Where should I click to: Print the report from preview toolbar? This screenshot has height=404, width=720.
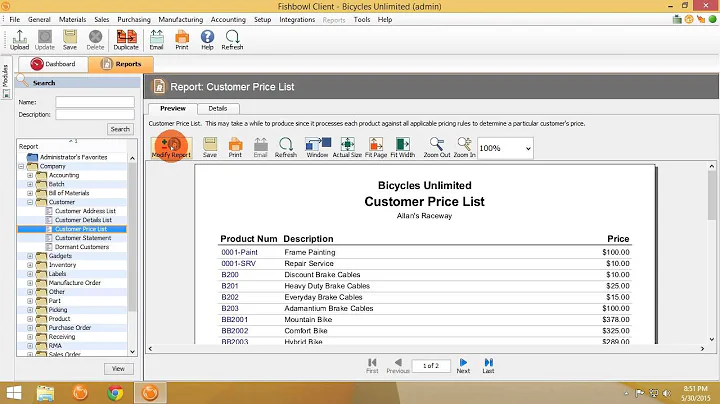pyautogui.click(x=235, y=148)
